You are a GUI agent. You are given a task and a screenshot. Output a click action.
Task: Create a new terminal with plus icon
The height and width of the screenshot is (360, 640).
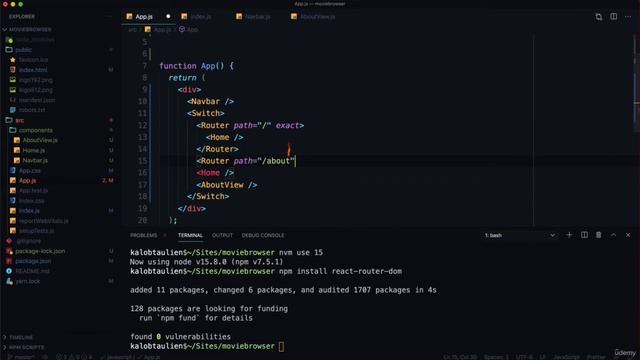click(x=569, y=235)
